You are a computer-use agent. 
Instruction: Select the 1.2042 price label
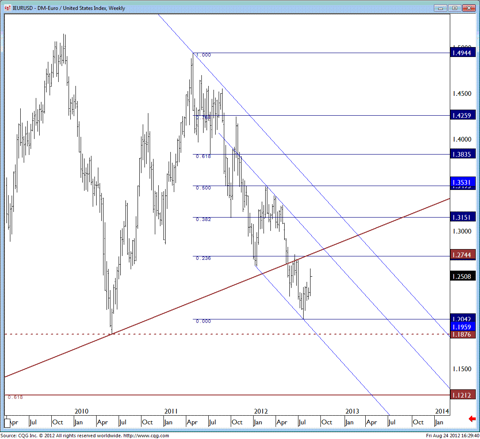463,319
